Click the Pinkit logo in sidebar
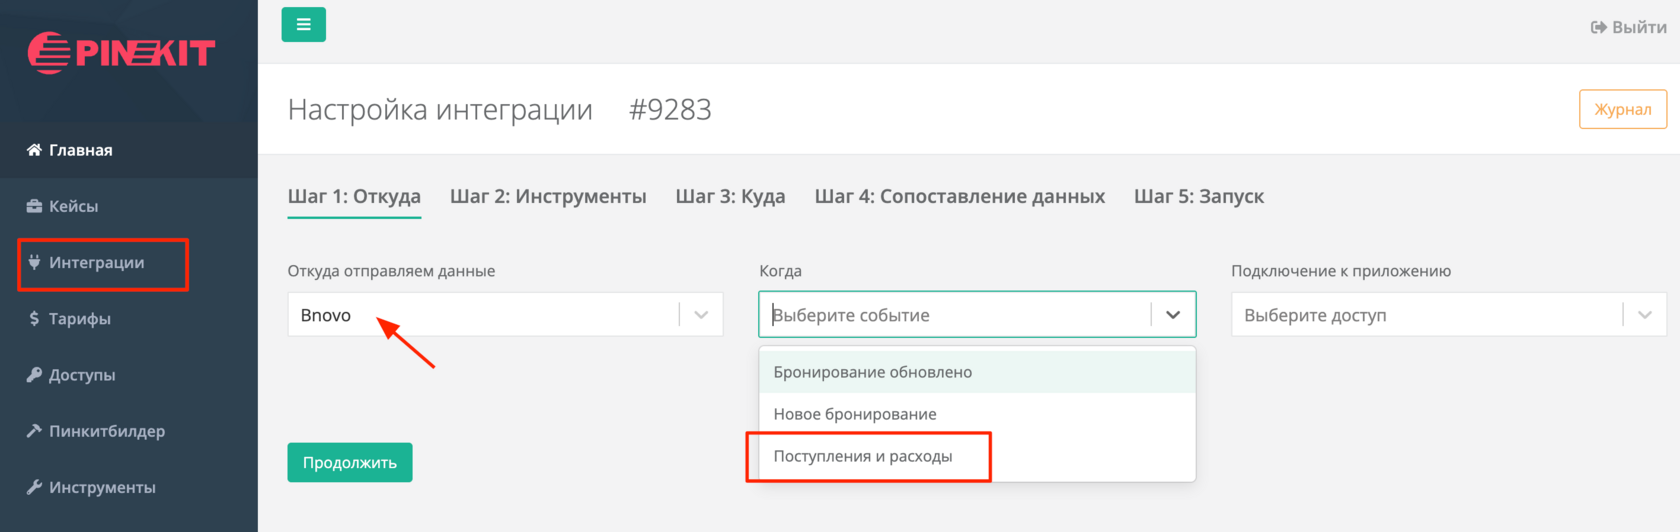This screenshot has width=1680, height=532. (122, 53)
